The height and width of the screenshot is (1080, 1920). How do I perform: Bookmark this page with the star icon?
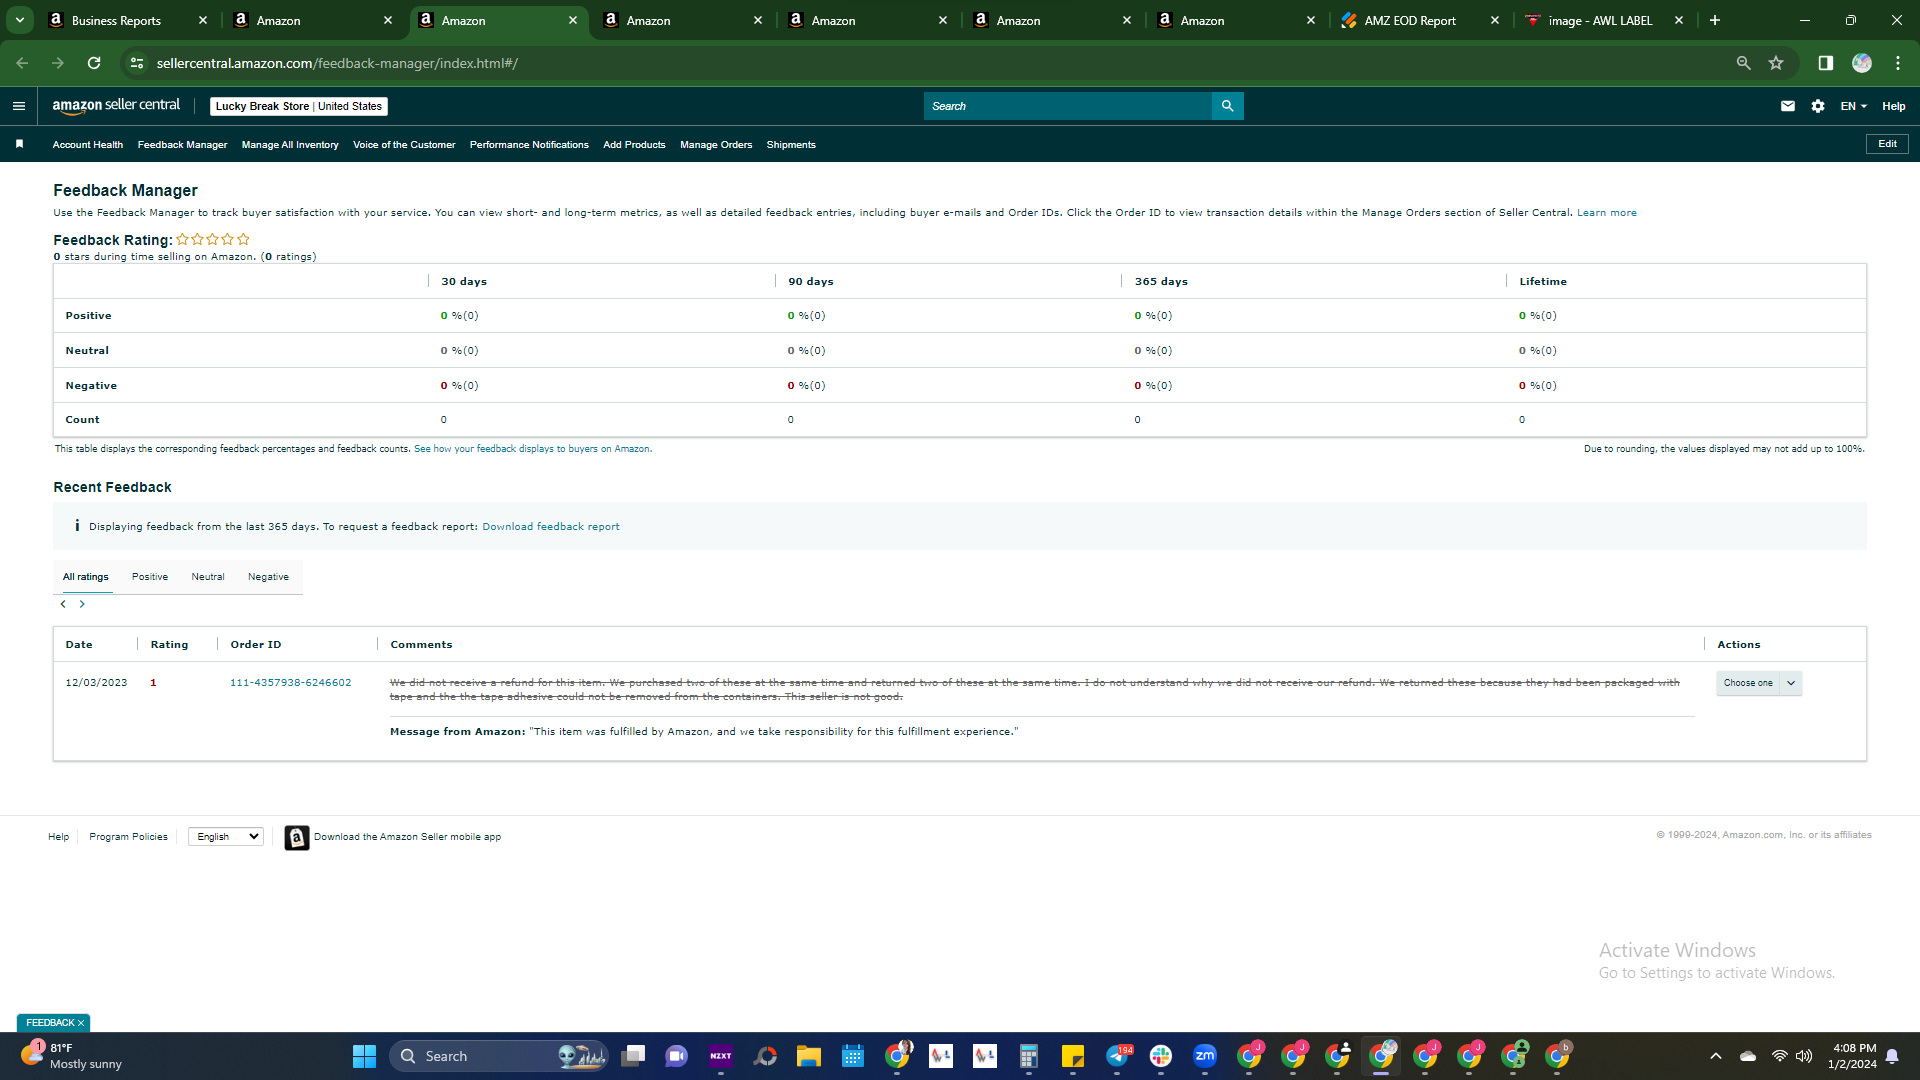[x=1776, y=63]
